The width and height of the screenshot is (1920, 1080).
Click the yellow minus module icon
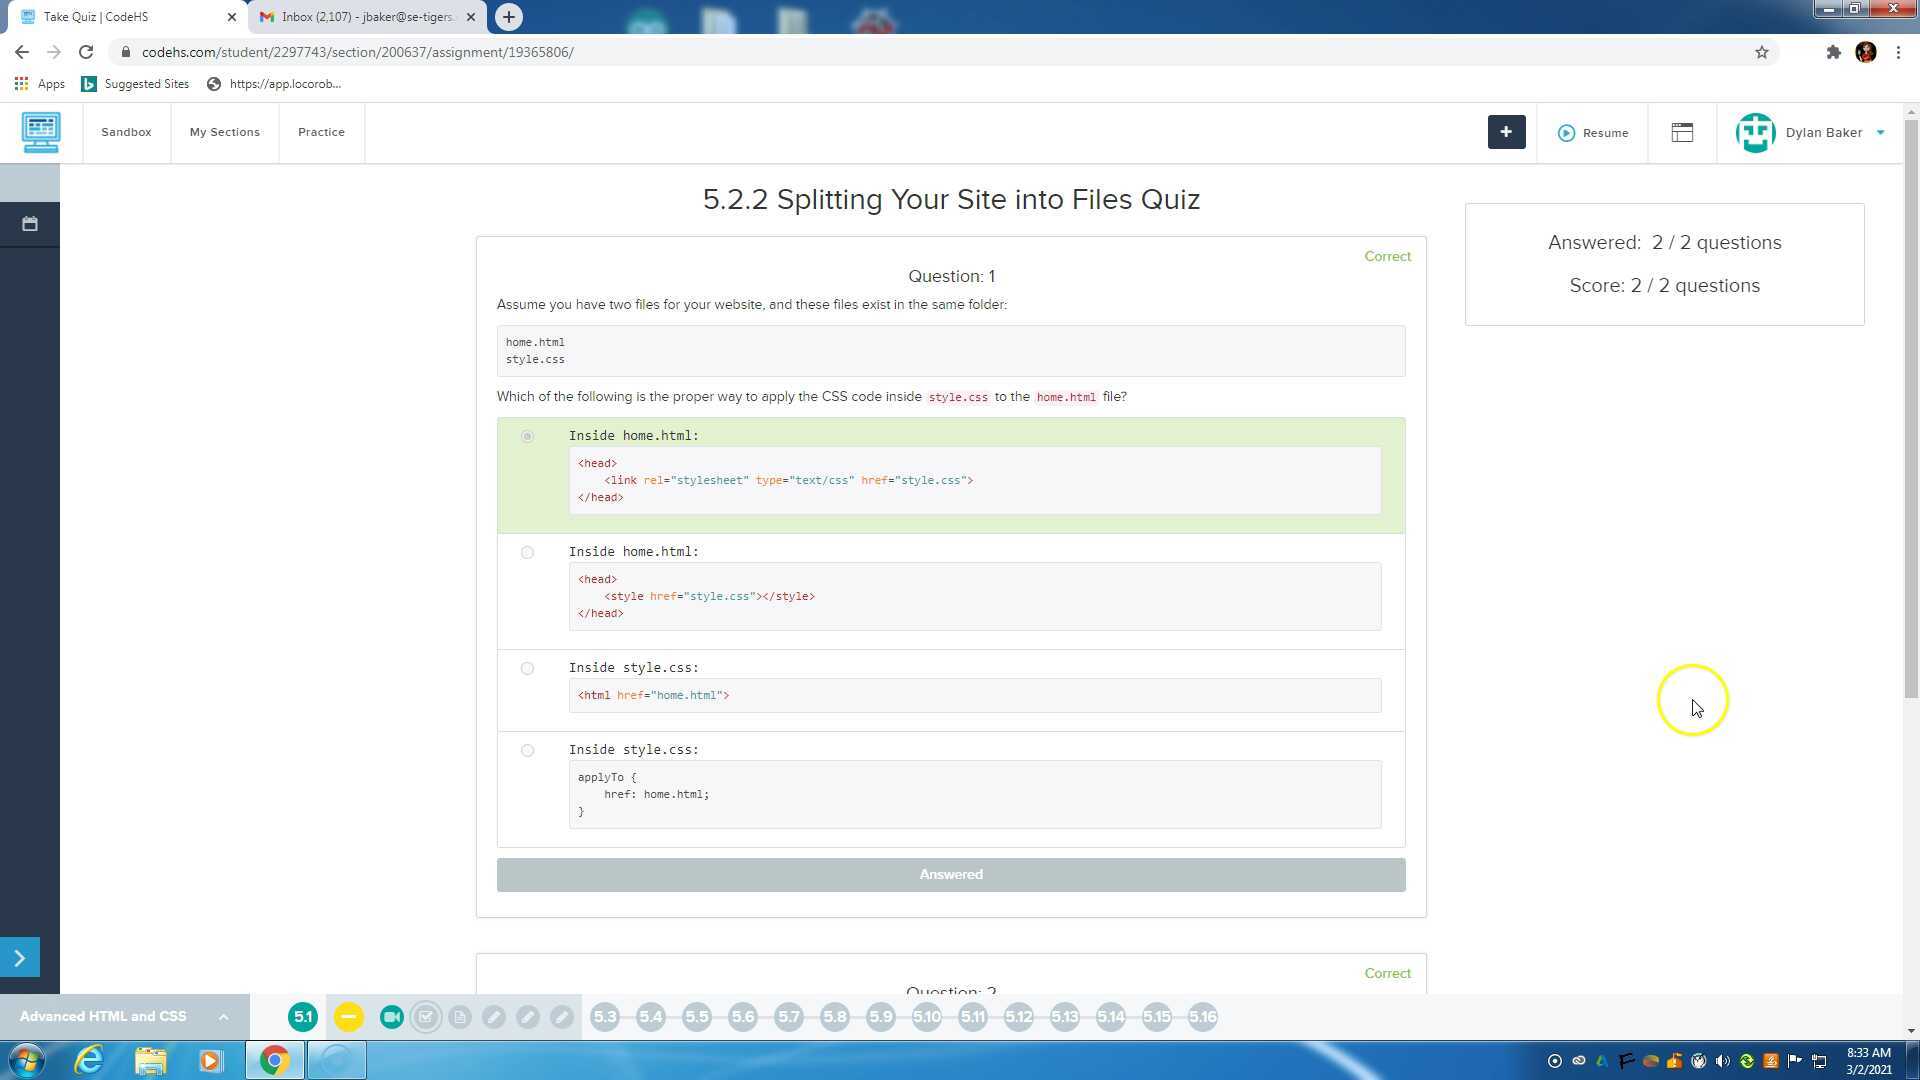coord(348,1017)
